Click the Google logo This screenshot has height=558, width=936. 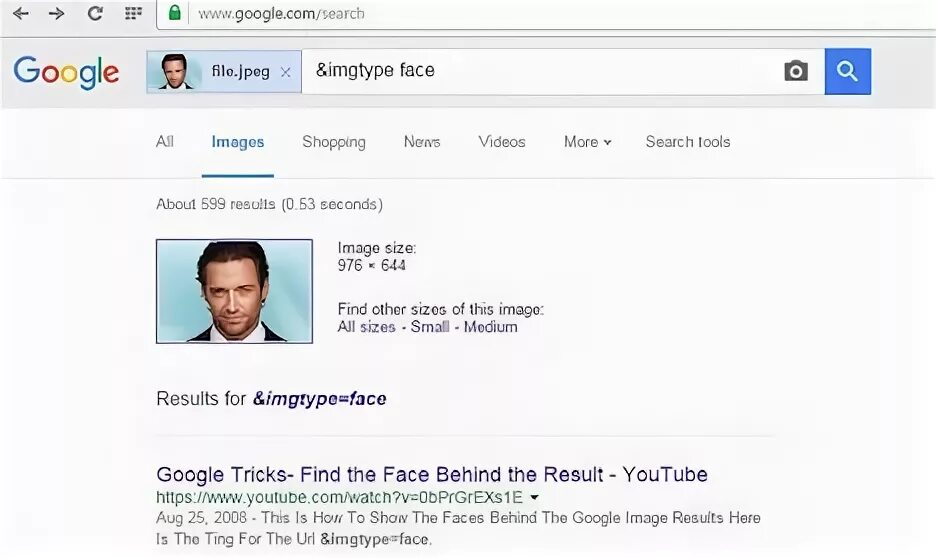click(x=66, y=72)
